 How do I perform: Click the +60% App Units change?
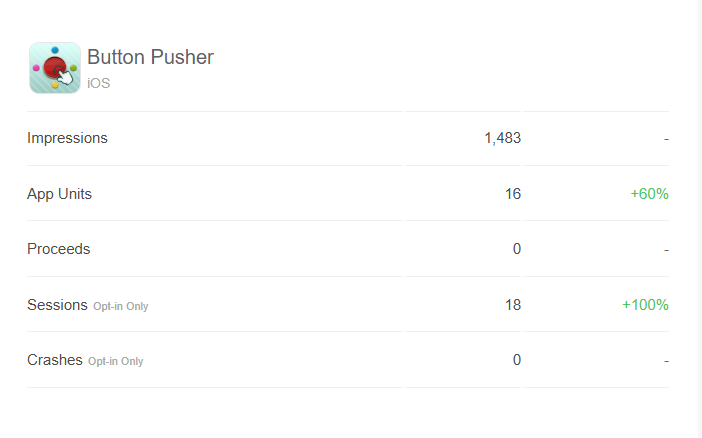tap(649, 194)
